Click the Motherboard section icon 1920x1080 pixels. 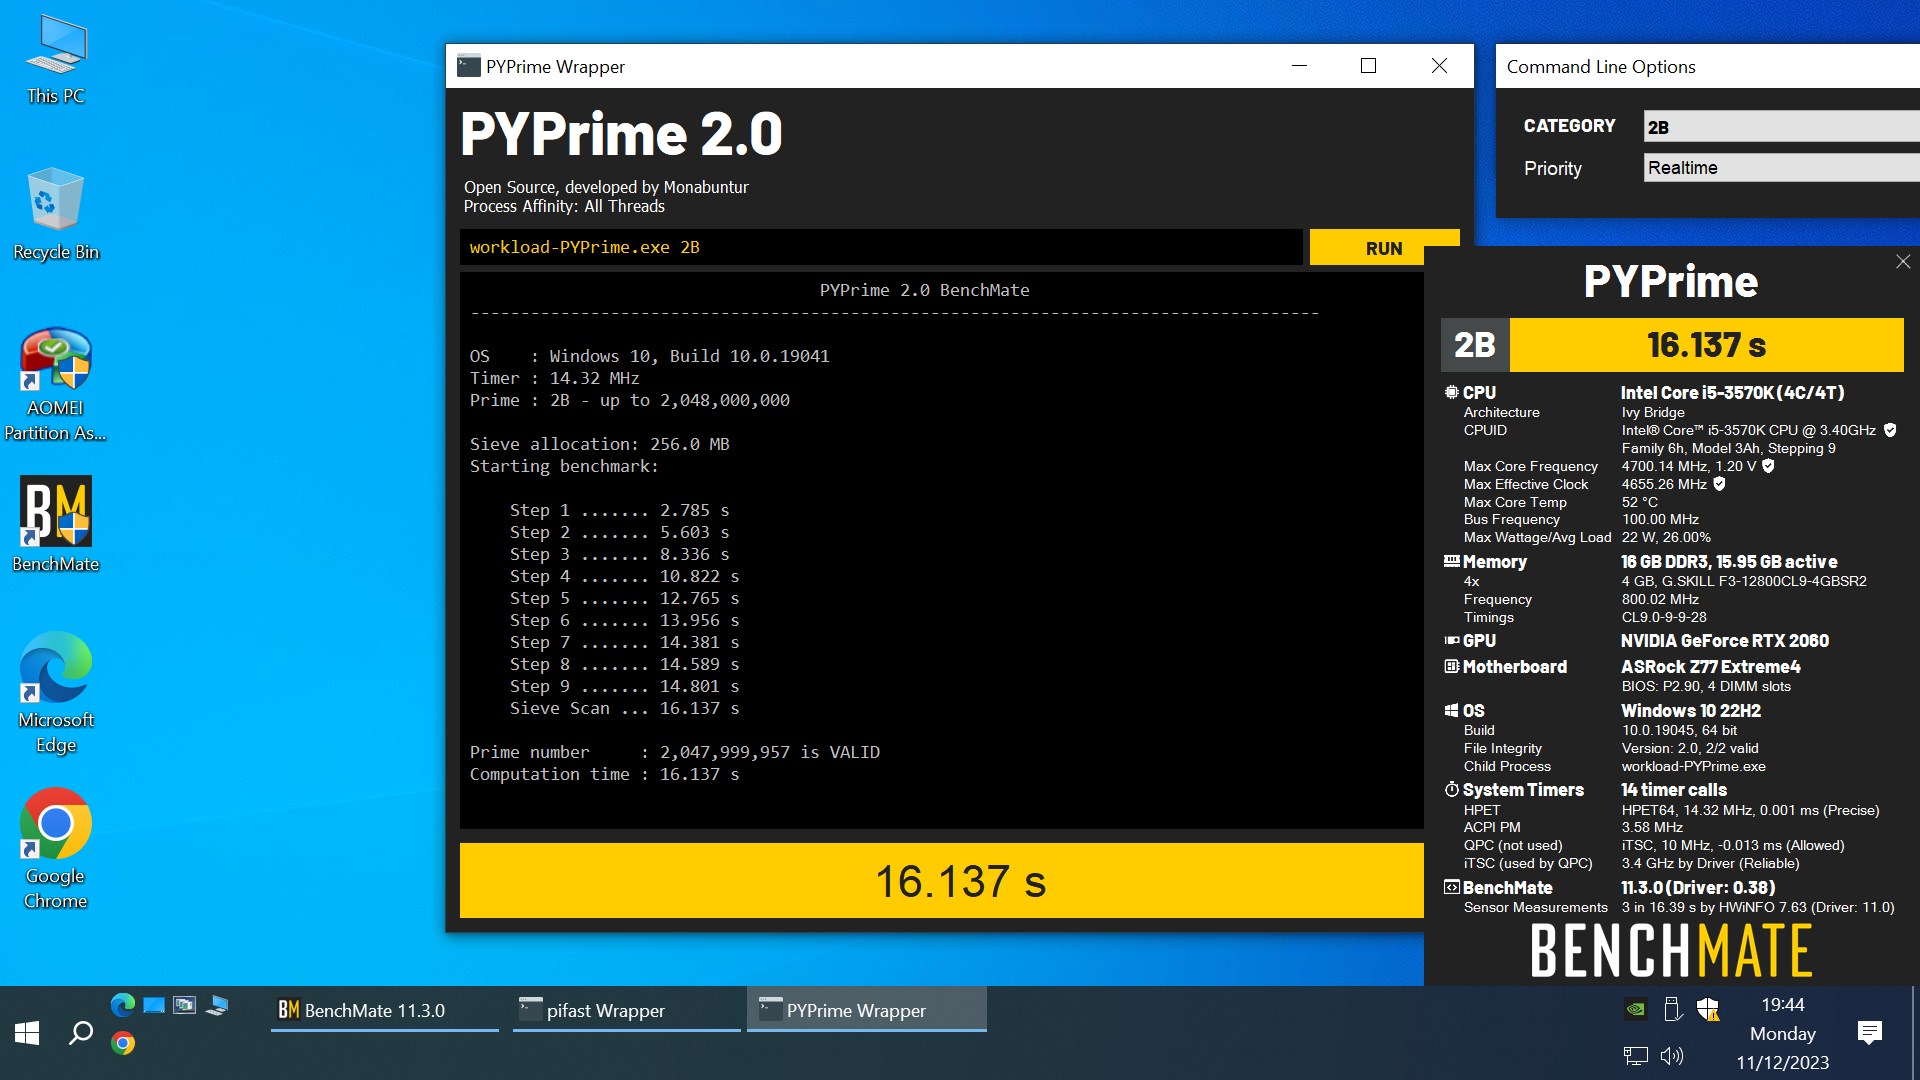(1451, 666)
